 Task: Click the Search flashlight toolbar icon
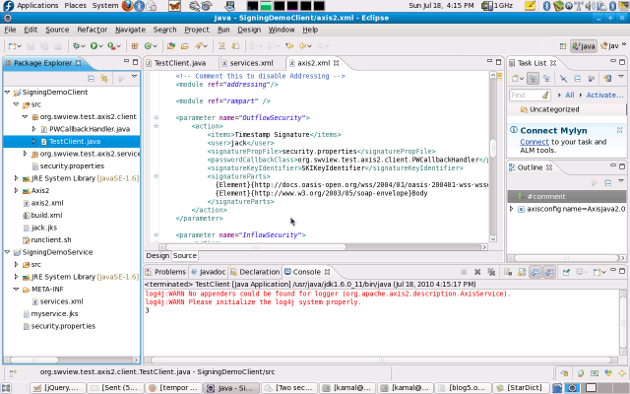tap(198, 46)
